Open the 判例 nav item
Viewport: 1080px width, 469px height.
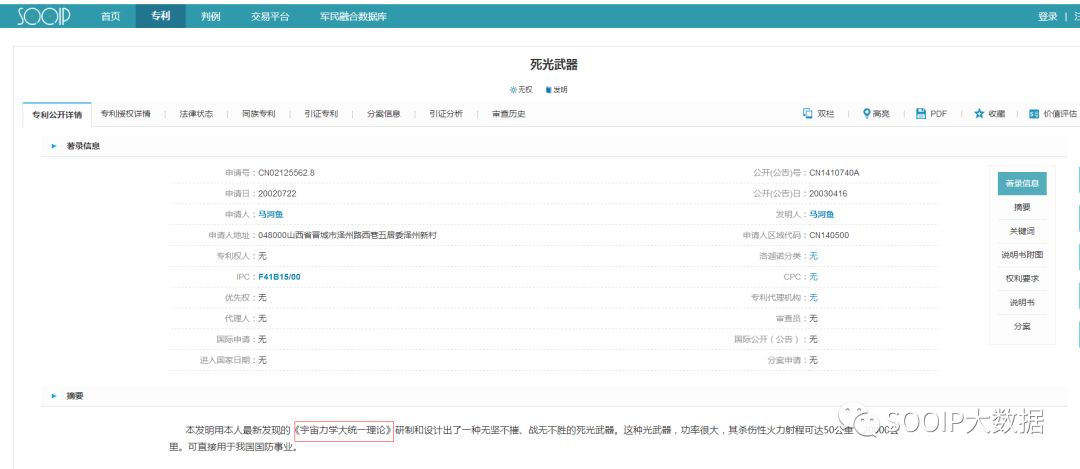(x=211, y=17)
